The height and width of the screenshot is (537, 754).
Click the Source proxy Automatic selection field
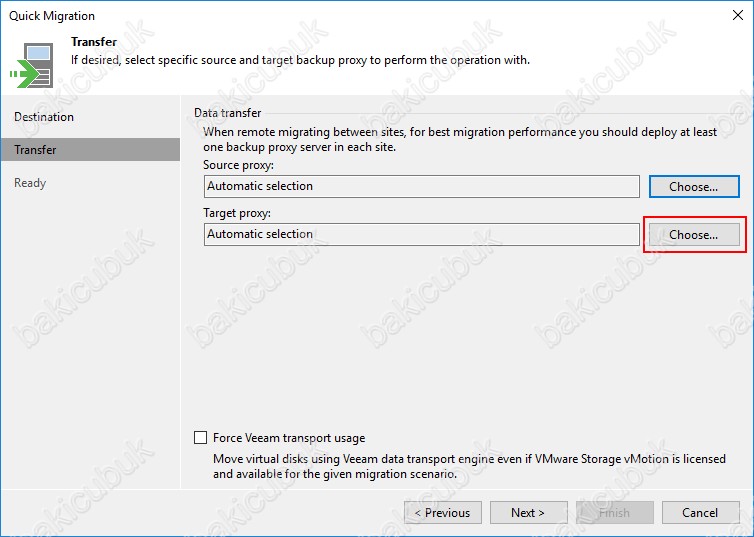(422, 186)
